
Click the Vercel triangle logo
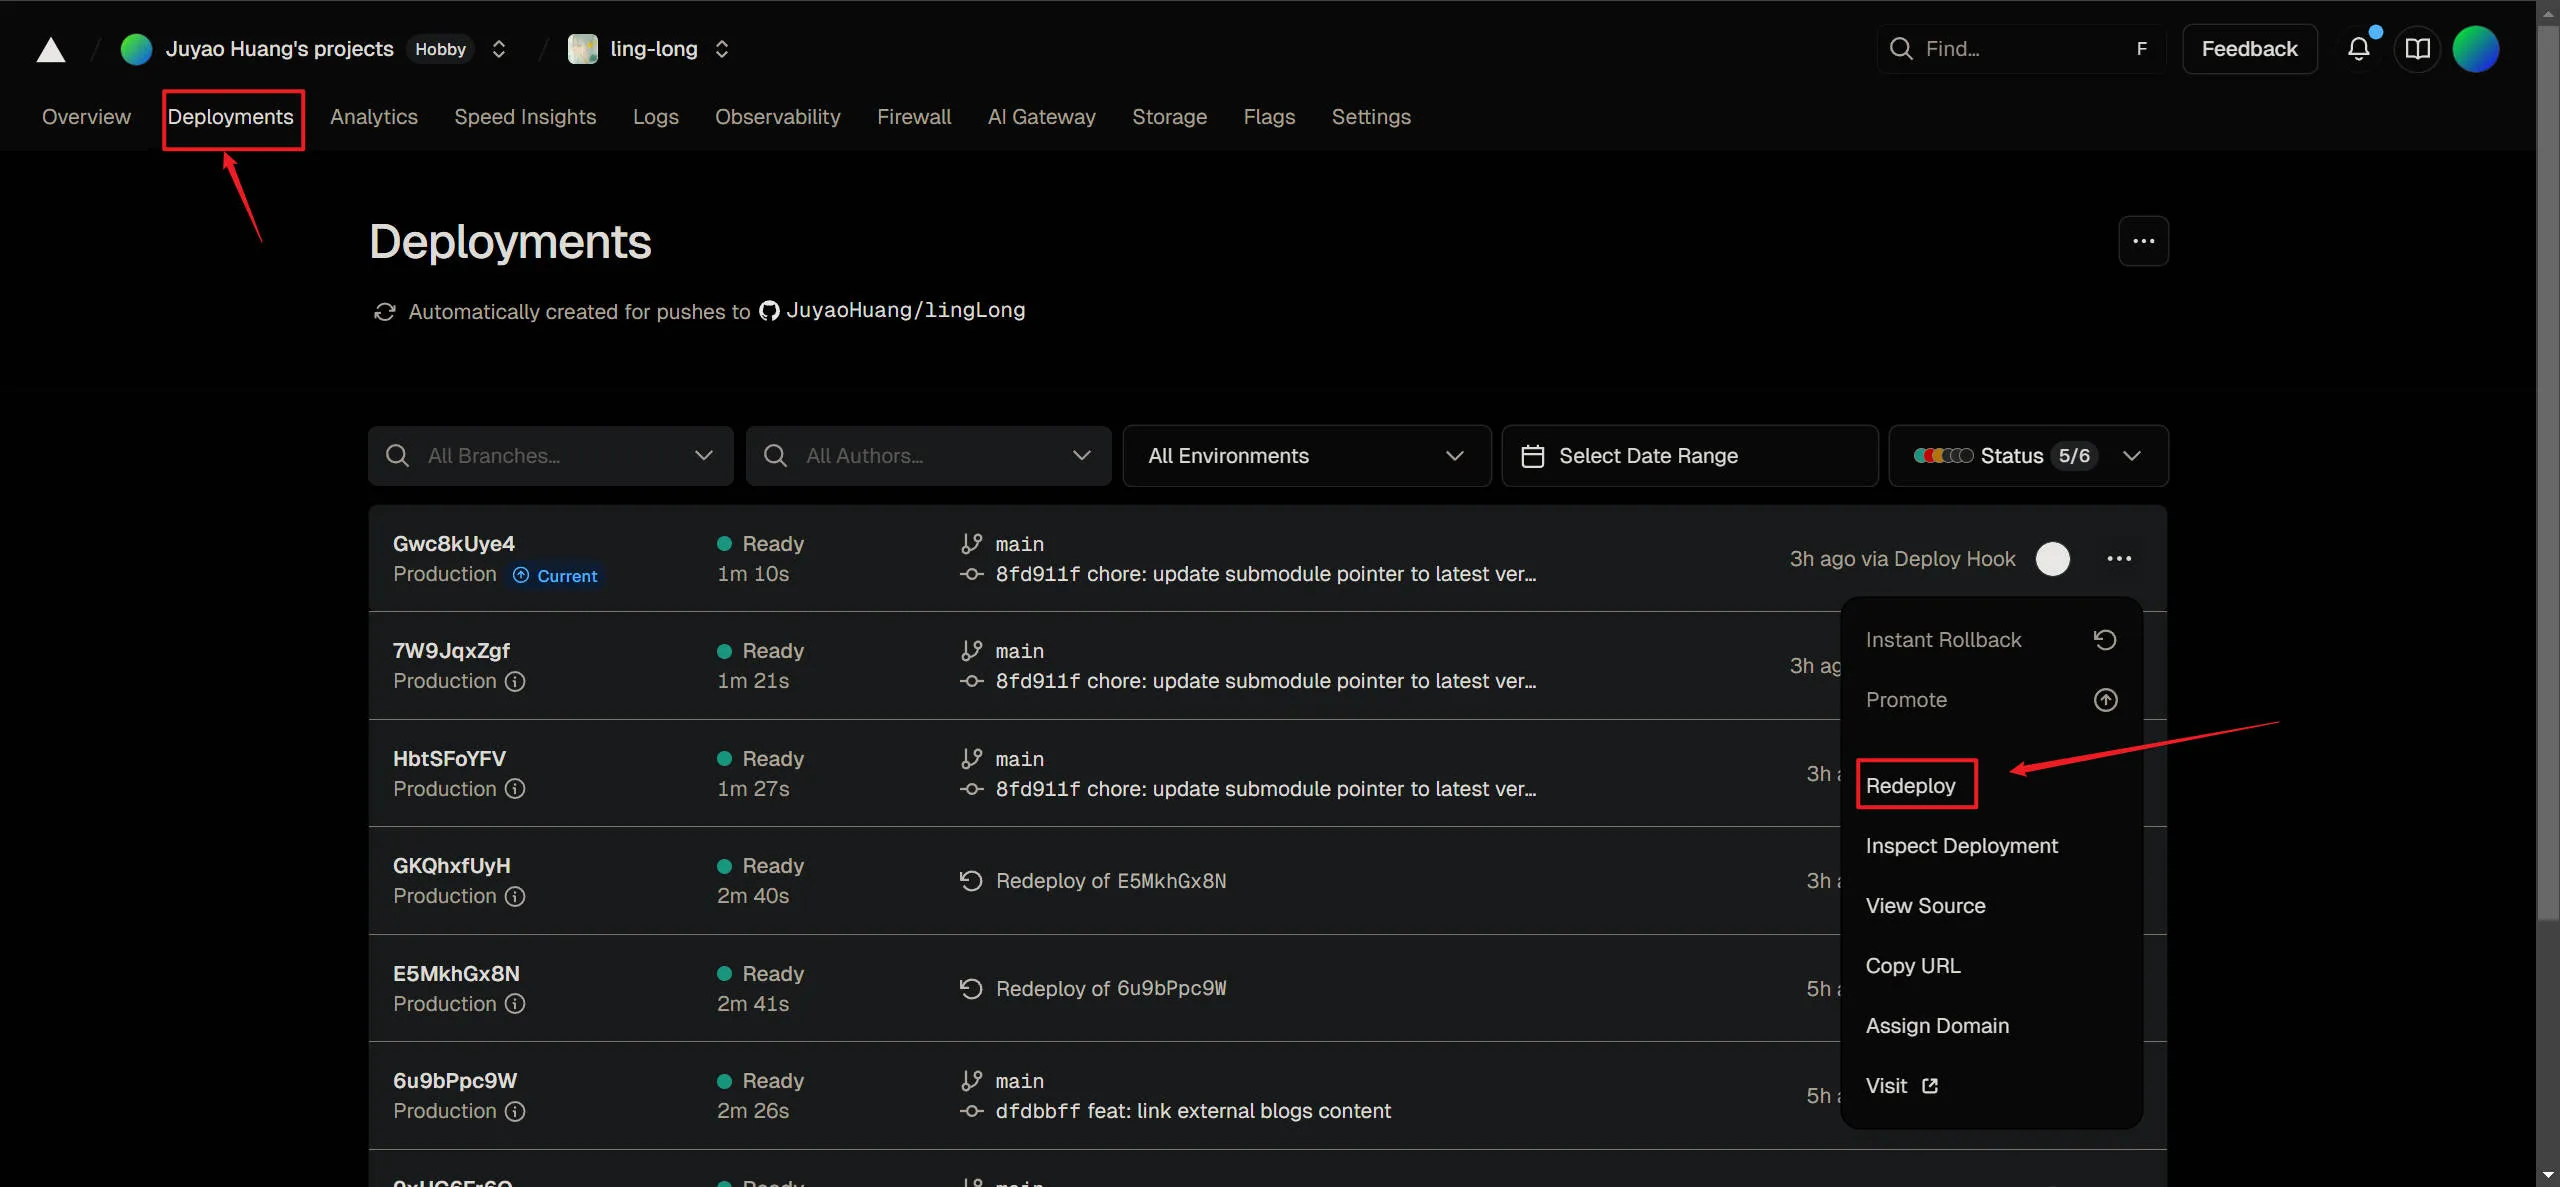51,50
